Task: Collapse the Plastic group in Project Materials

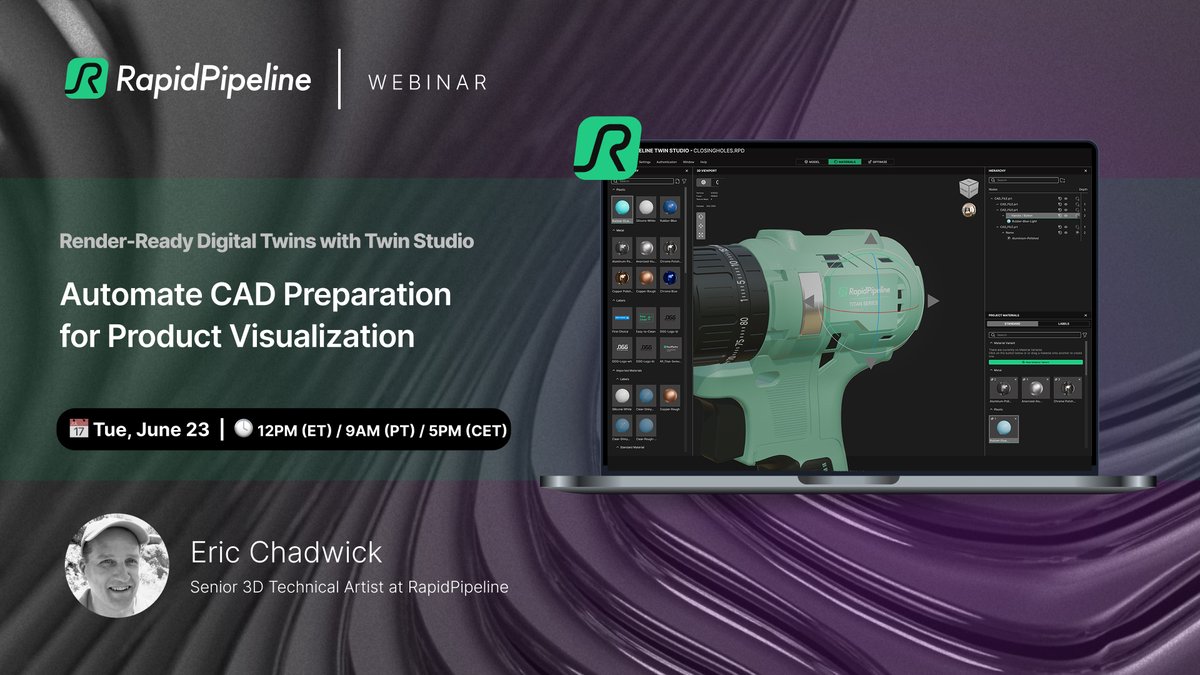Action: coord(991,409)
